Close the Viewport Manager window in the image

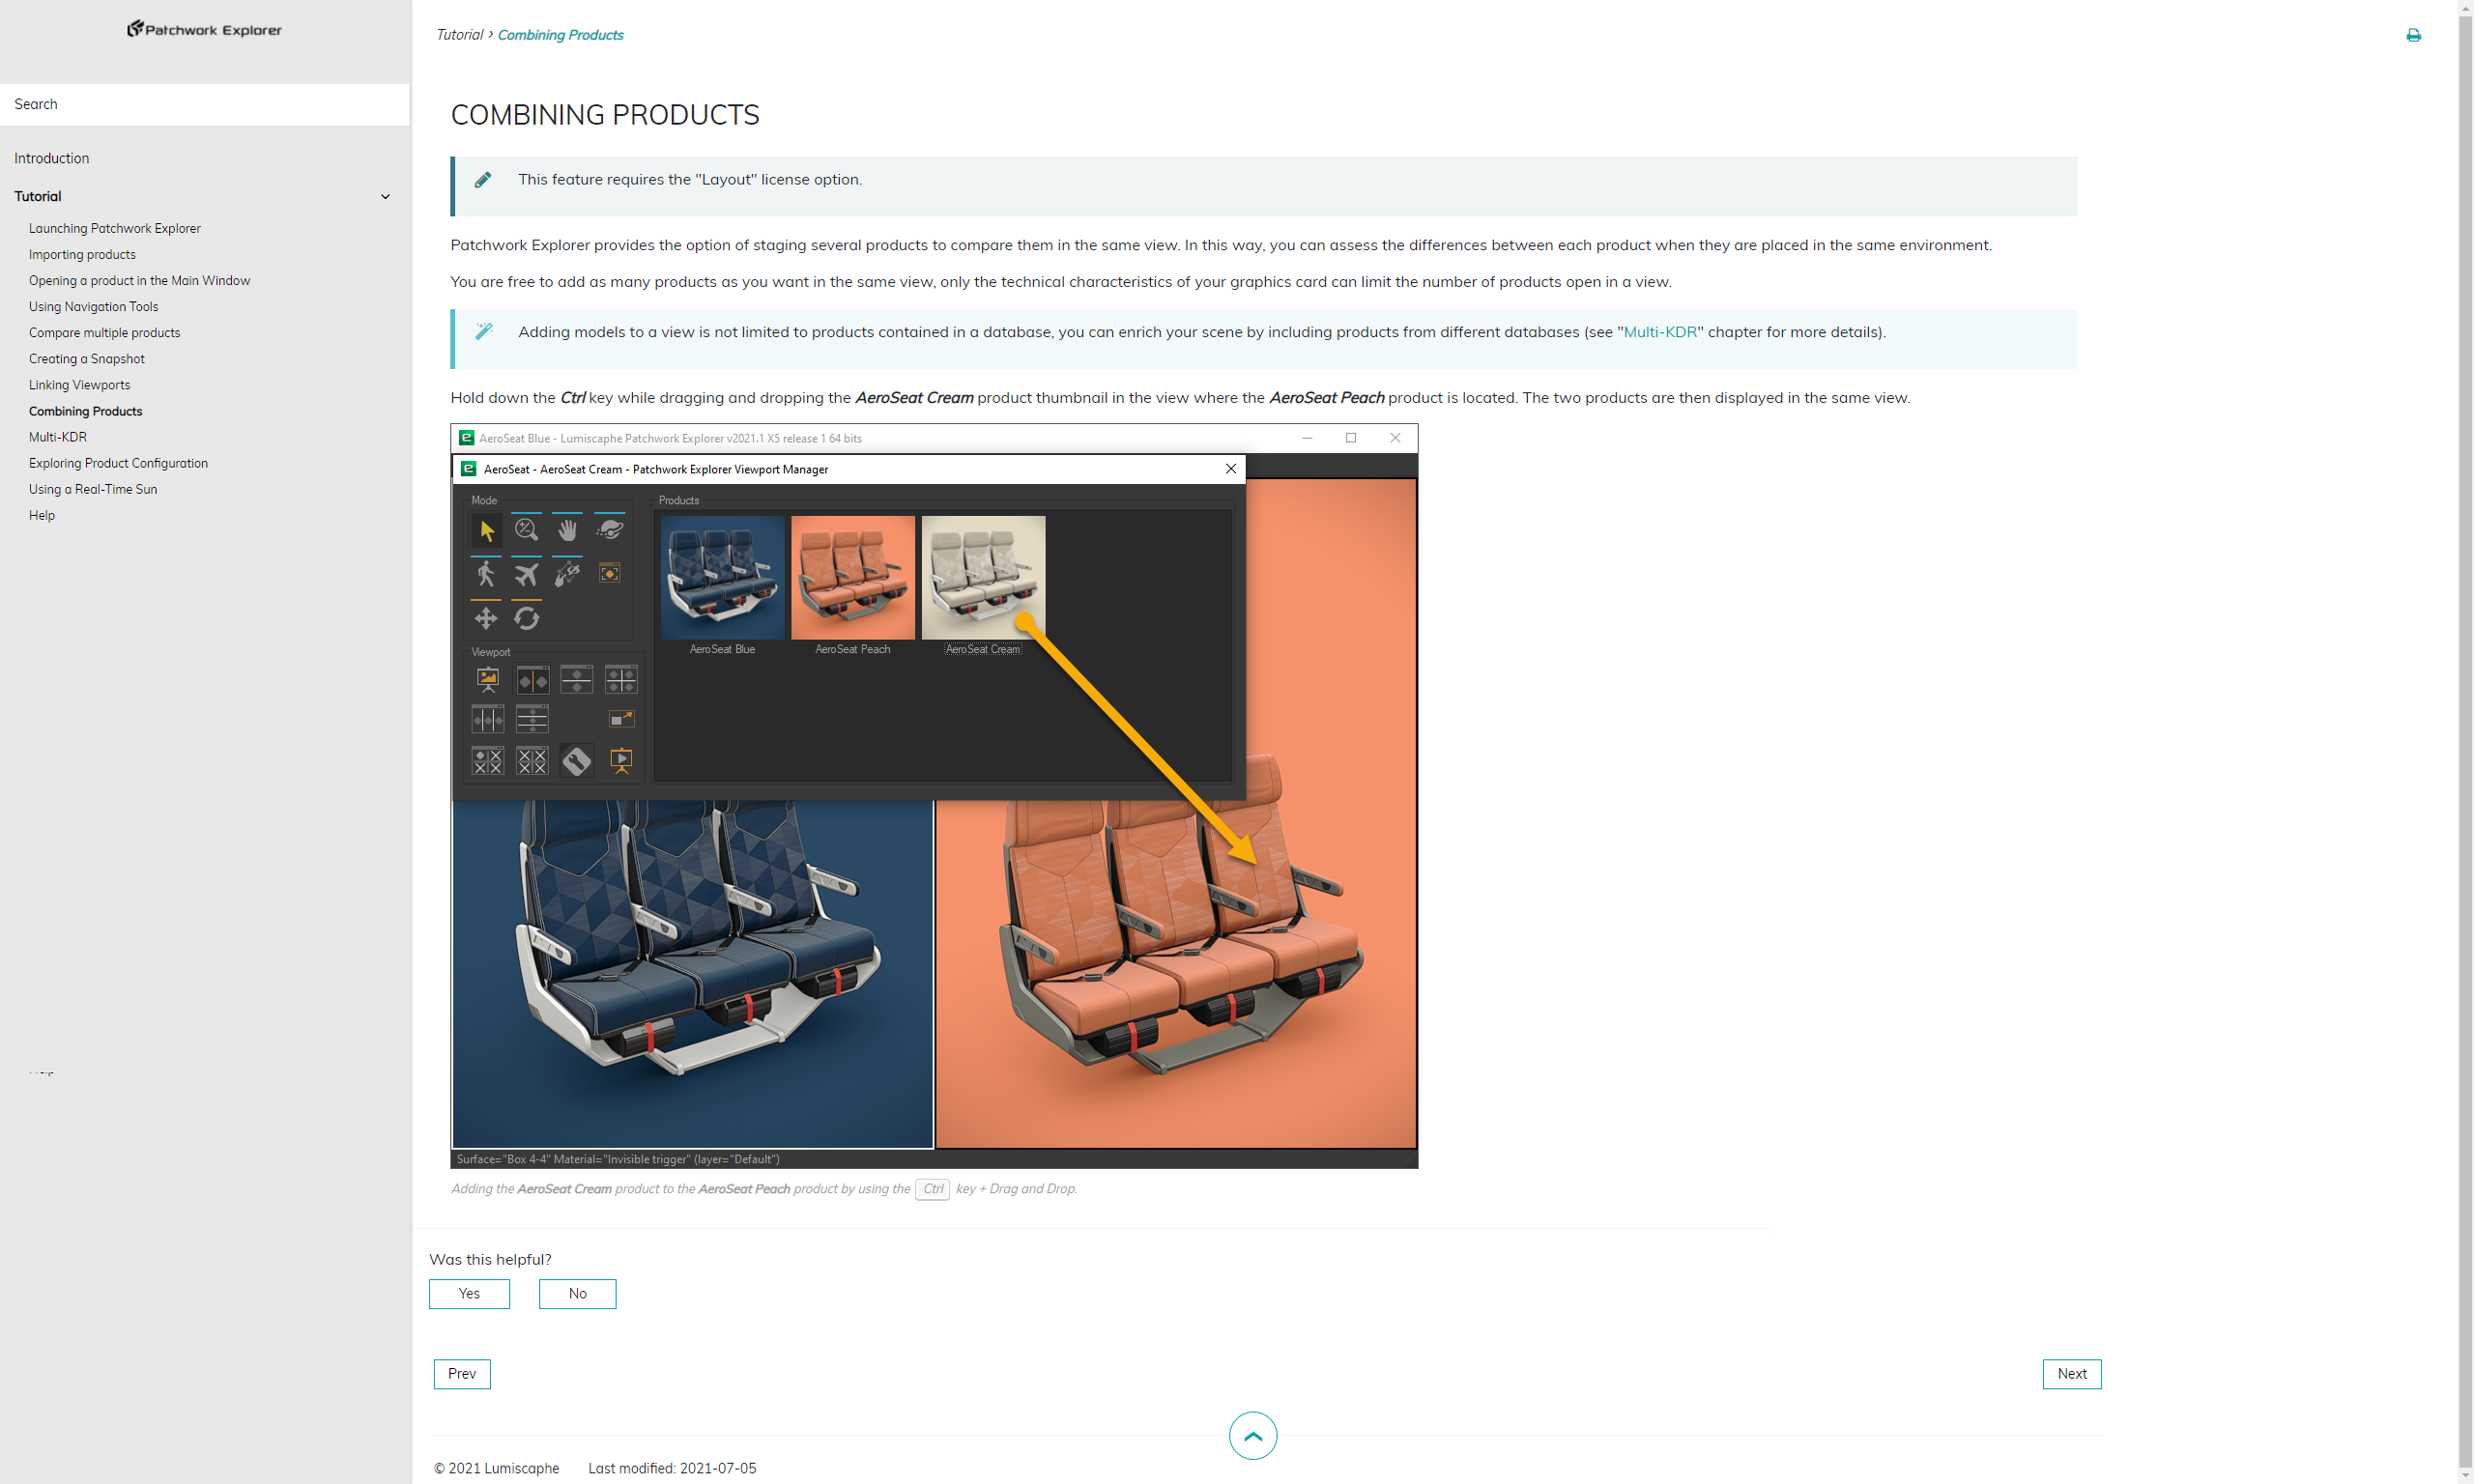pos(1231,469)
